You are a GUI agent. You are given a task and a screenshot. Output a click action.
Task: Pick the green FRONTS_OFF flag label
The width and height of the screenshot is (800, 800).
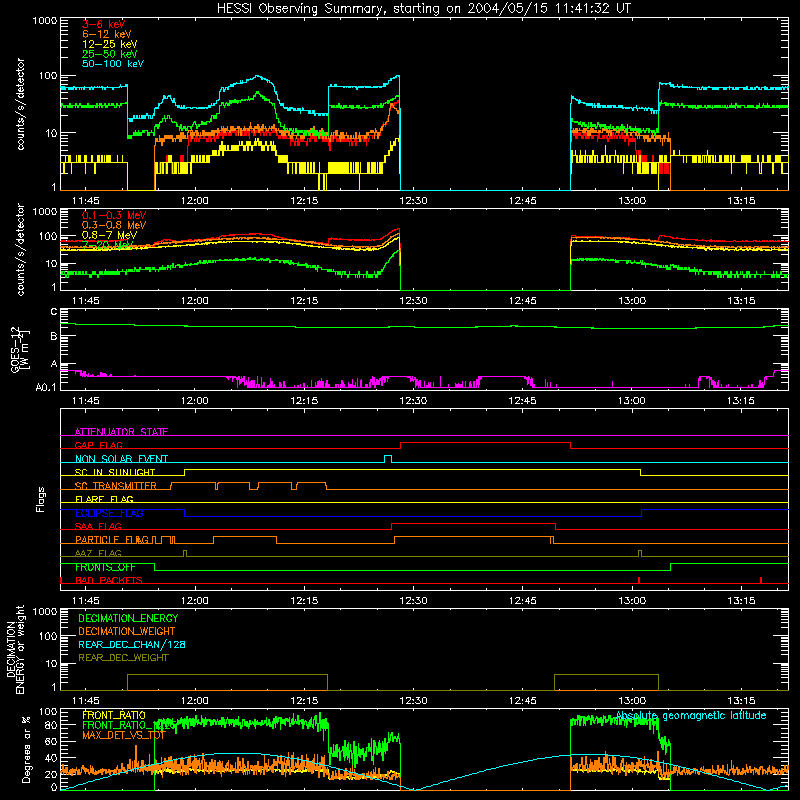tap(105, 567)
